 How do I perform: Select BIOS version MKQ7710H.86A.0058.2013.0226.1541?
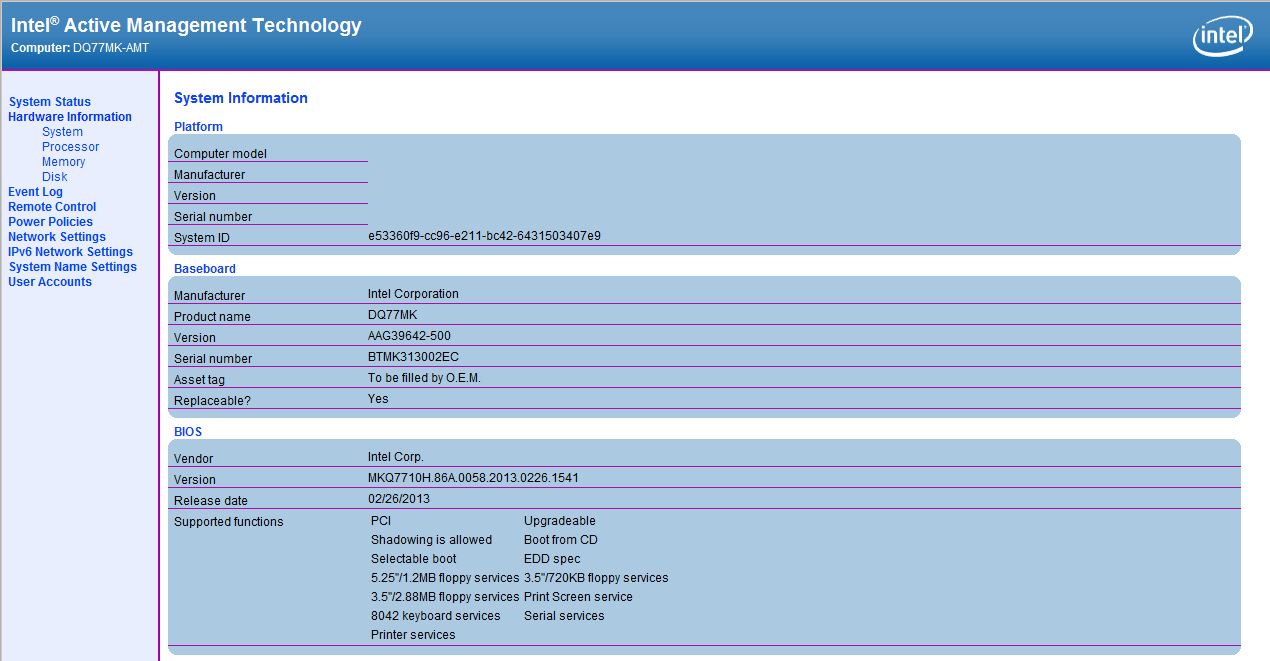[x=473, y=478]
